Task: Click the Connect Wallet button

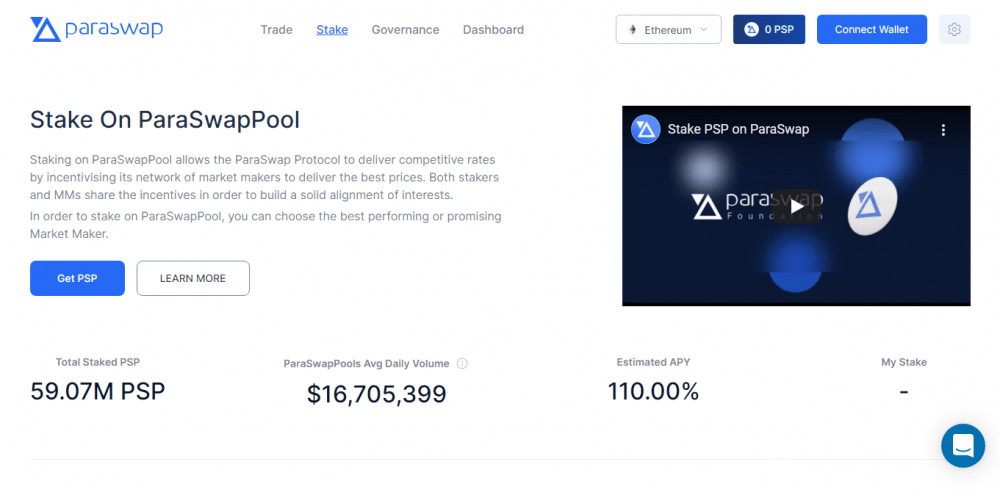Action: click(872, 29)
